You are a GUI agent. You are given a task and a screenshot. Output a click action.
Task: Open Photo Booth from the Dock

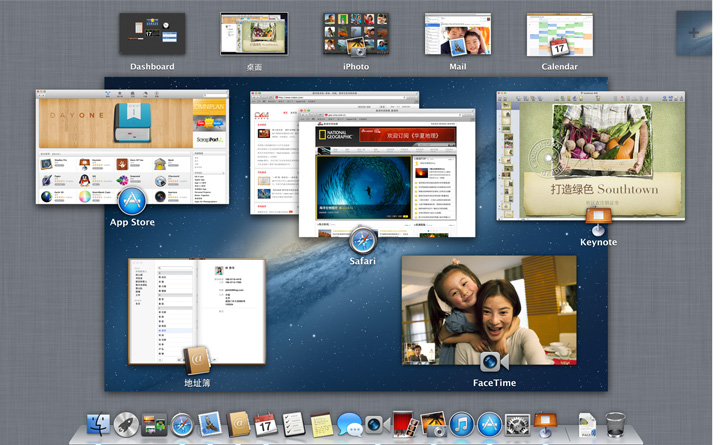[x=404, y=424]
